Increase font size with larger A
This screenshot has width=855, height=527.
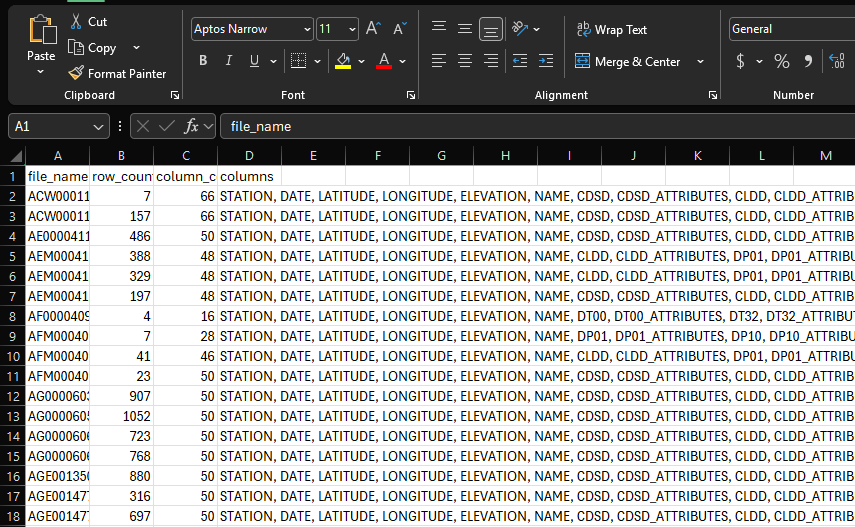pyautogui.click(x=374, y=28)
